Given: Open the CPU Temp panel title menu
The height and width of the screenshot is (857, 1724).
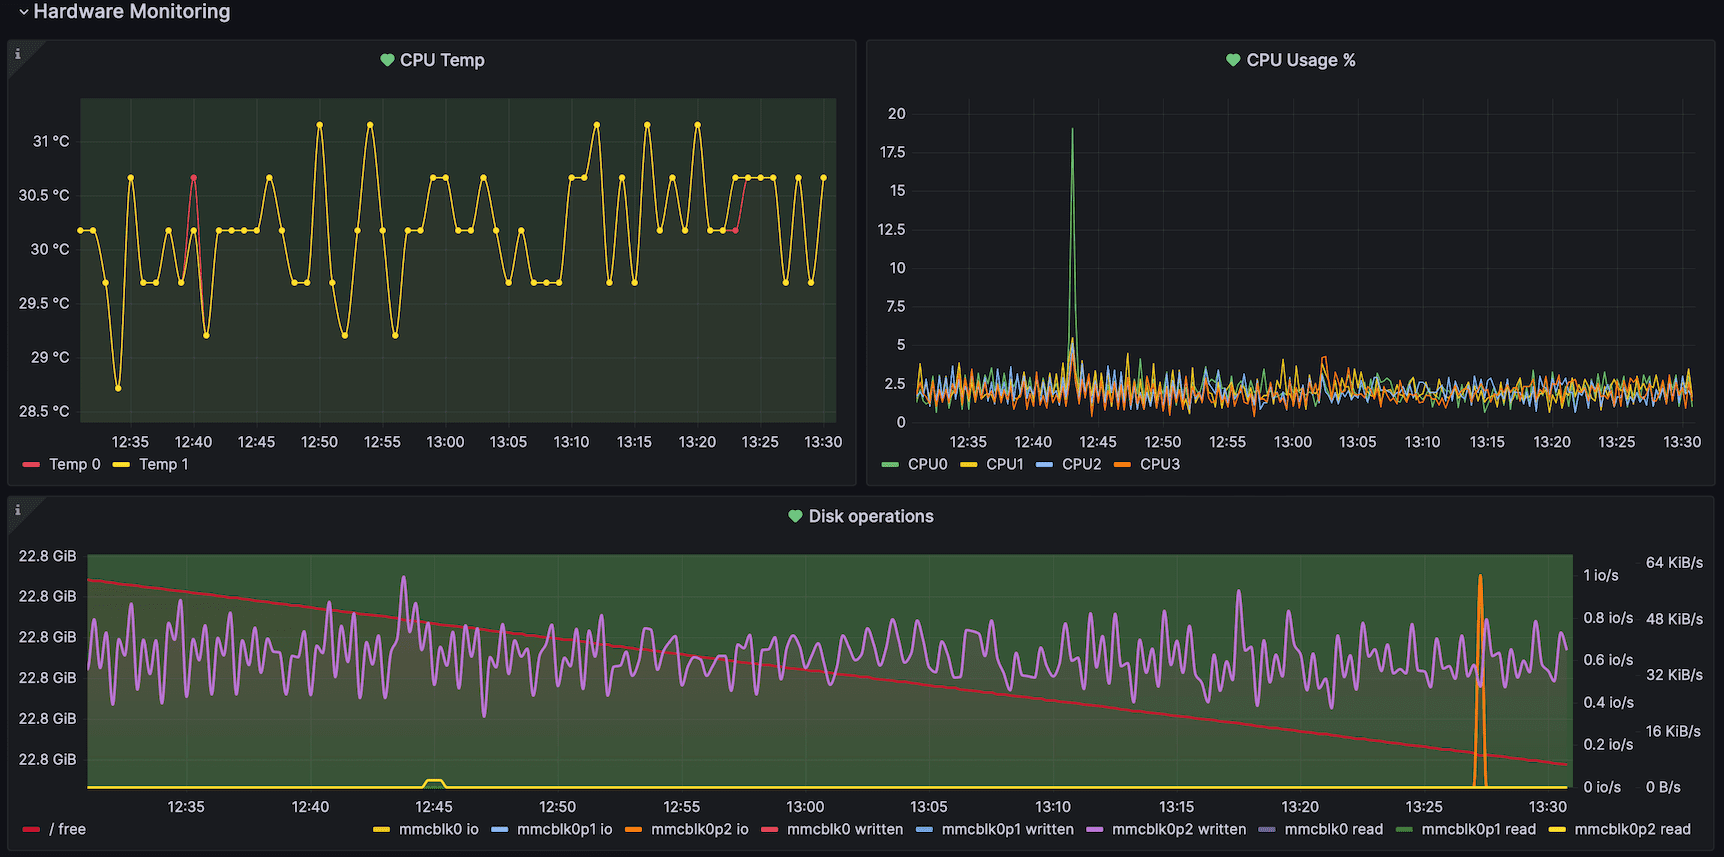Looking at the screenshot, I should (442, 60).
